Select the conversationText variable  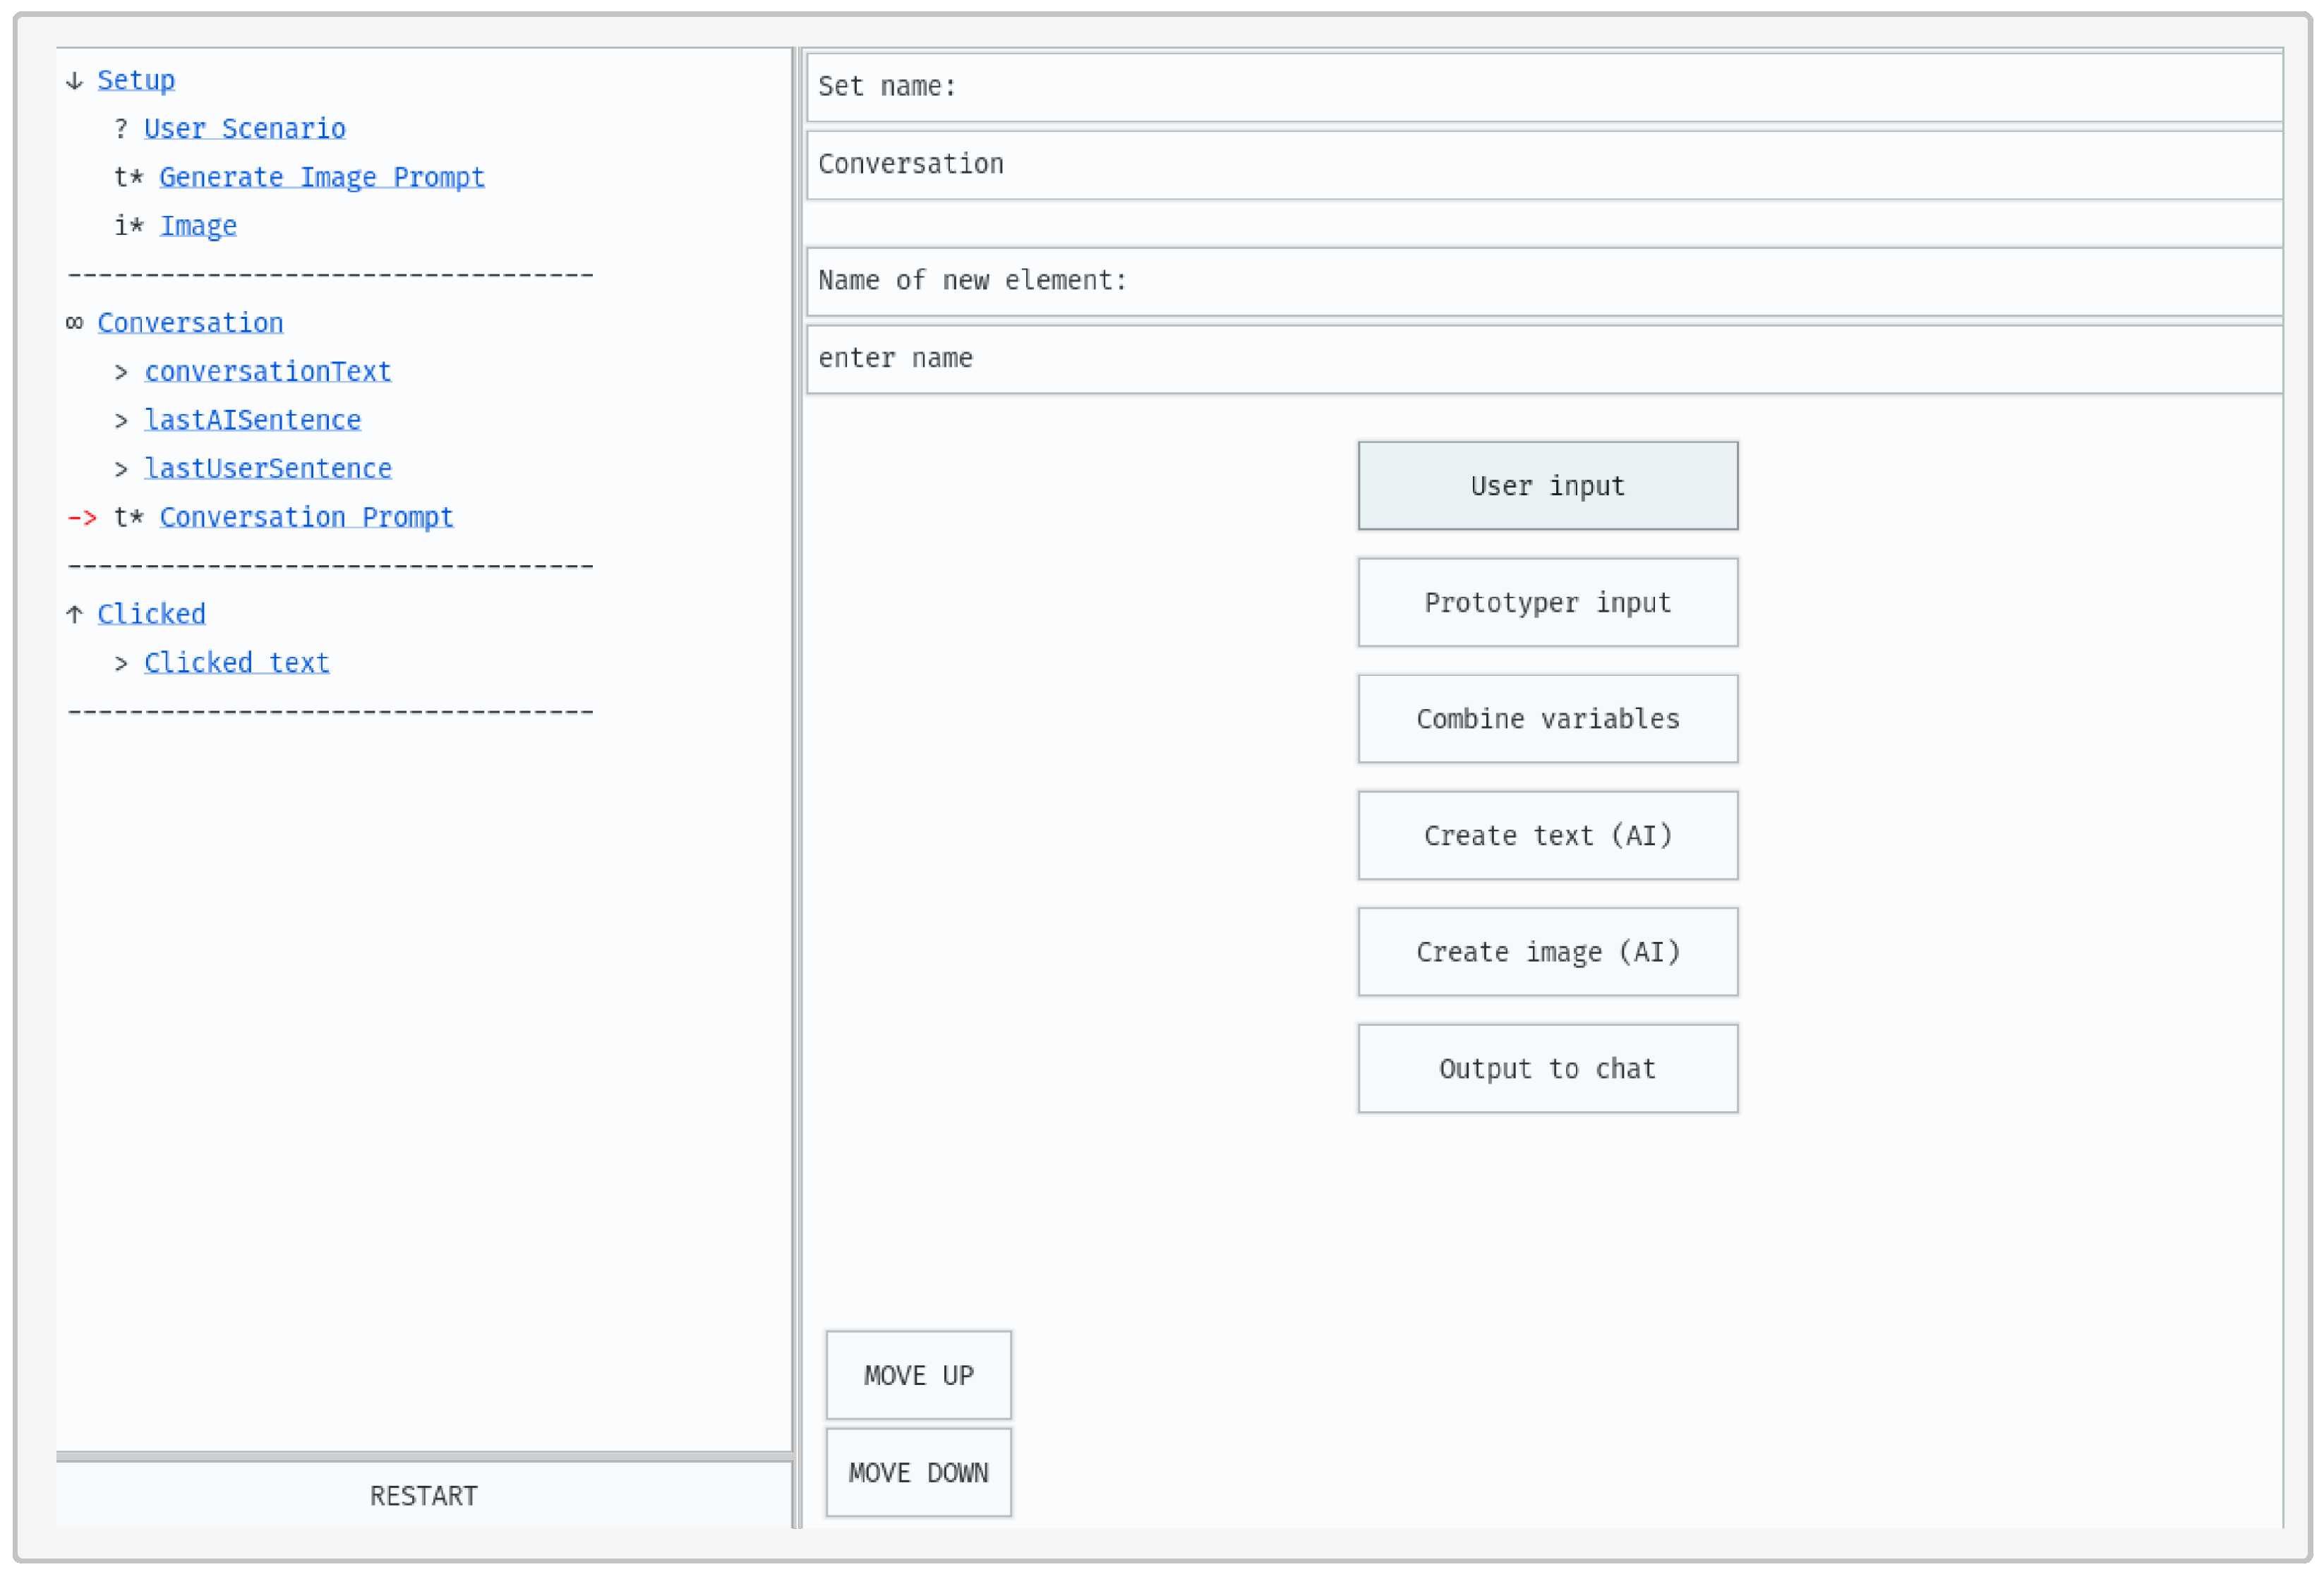(267, 372)
